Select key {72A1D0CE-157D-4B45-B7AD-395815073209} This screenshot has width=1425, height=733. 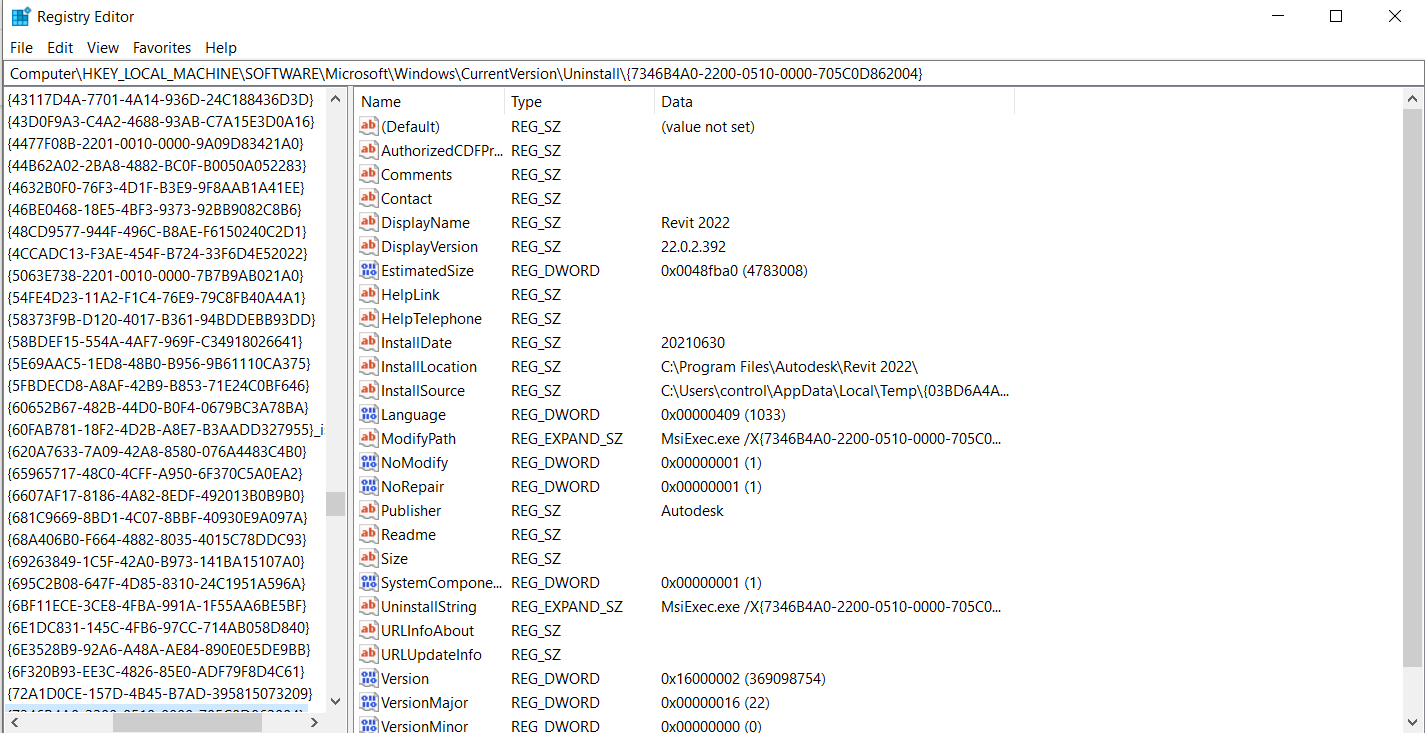coord(160,694)
